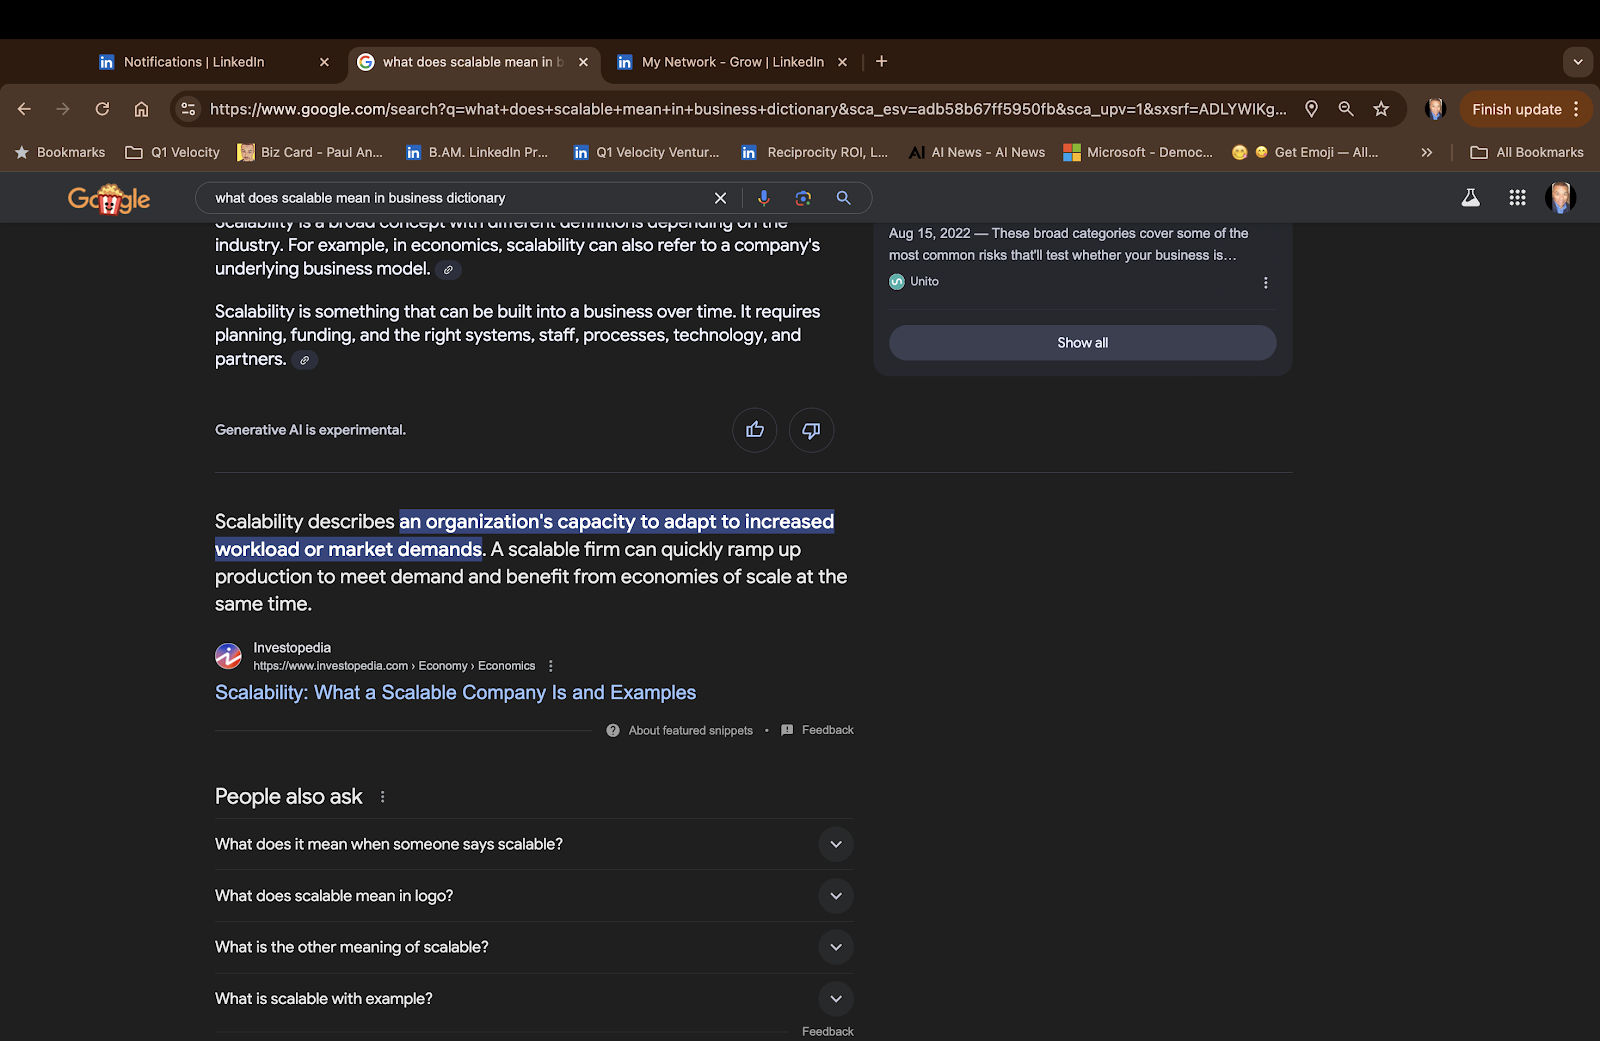Show hidden bookmarks with double chevron

(1427, 152)
